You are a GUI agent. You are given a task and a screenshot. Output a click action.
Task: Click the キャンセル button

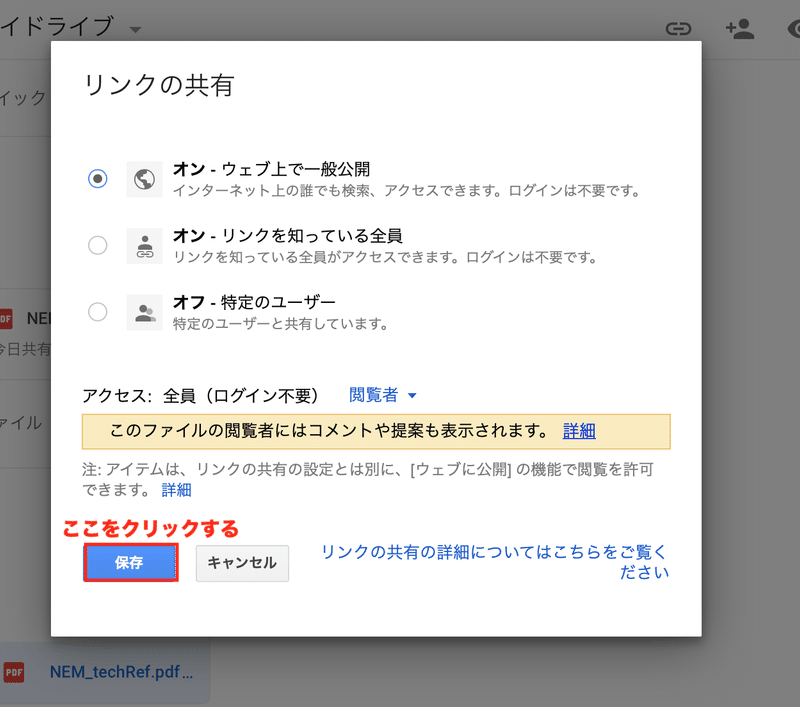[242, 563]
